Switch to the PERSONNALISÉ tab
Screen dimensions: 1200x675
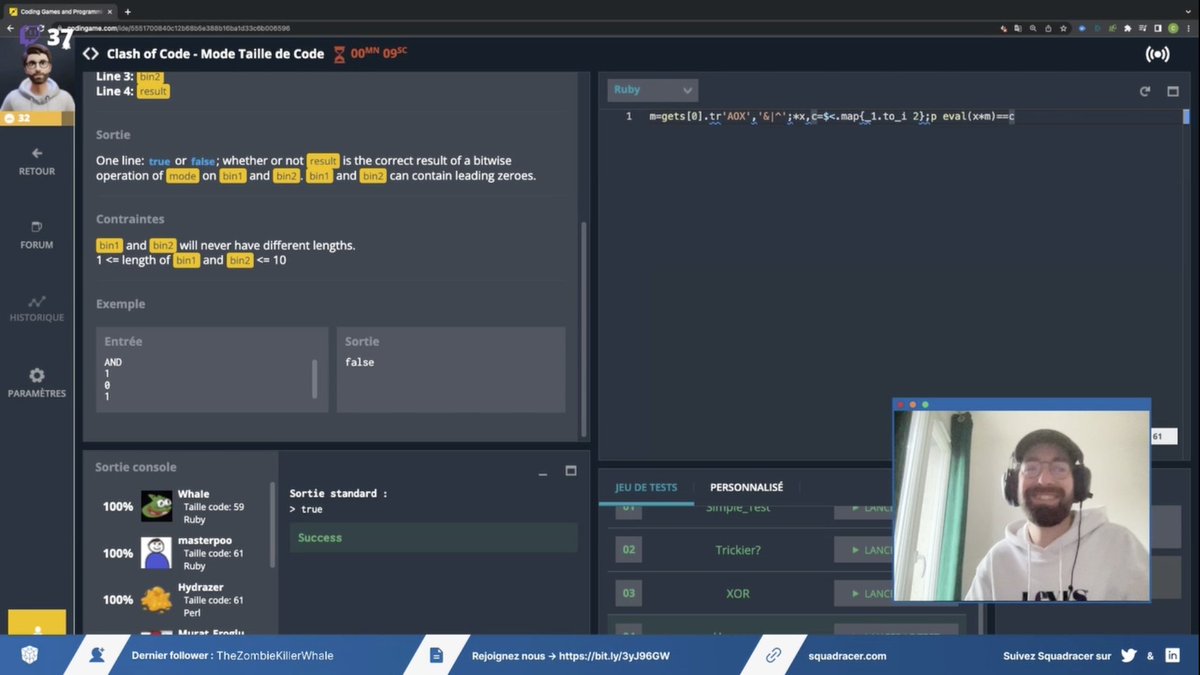click(x=746, y=487)
